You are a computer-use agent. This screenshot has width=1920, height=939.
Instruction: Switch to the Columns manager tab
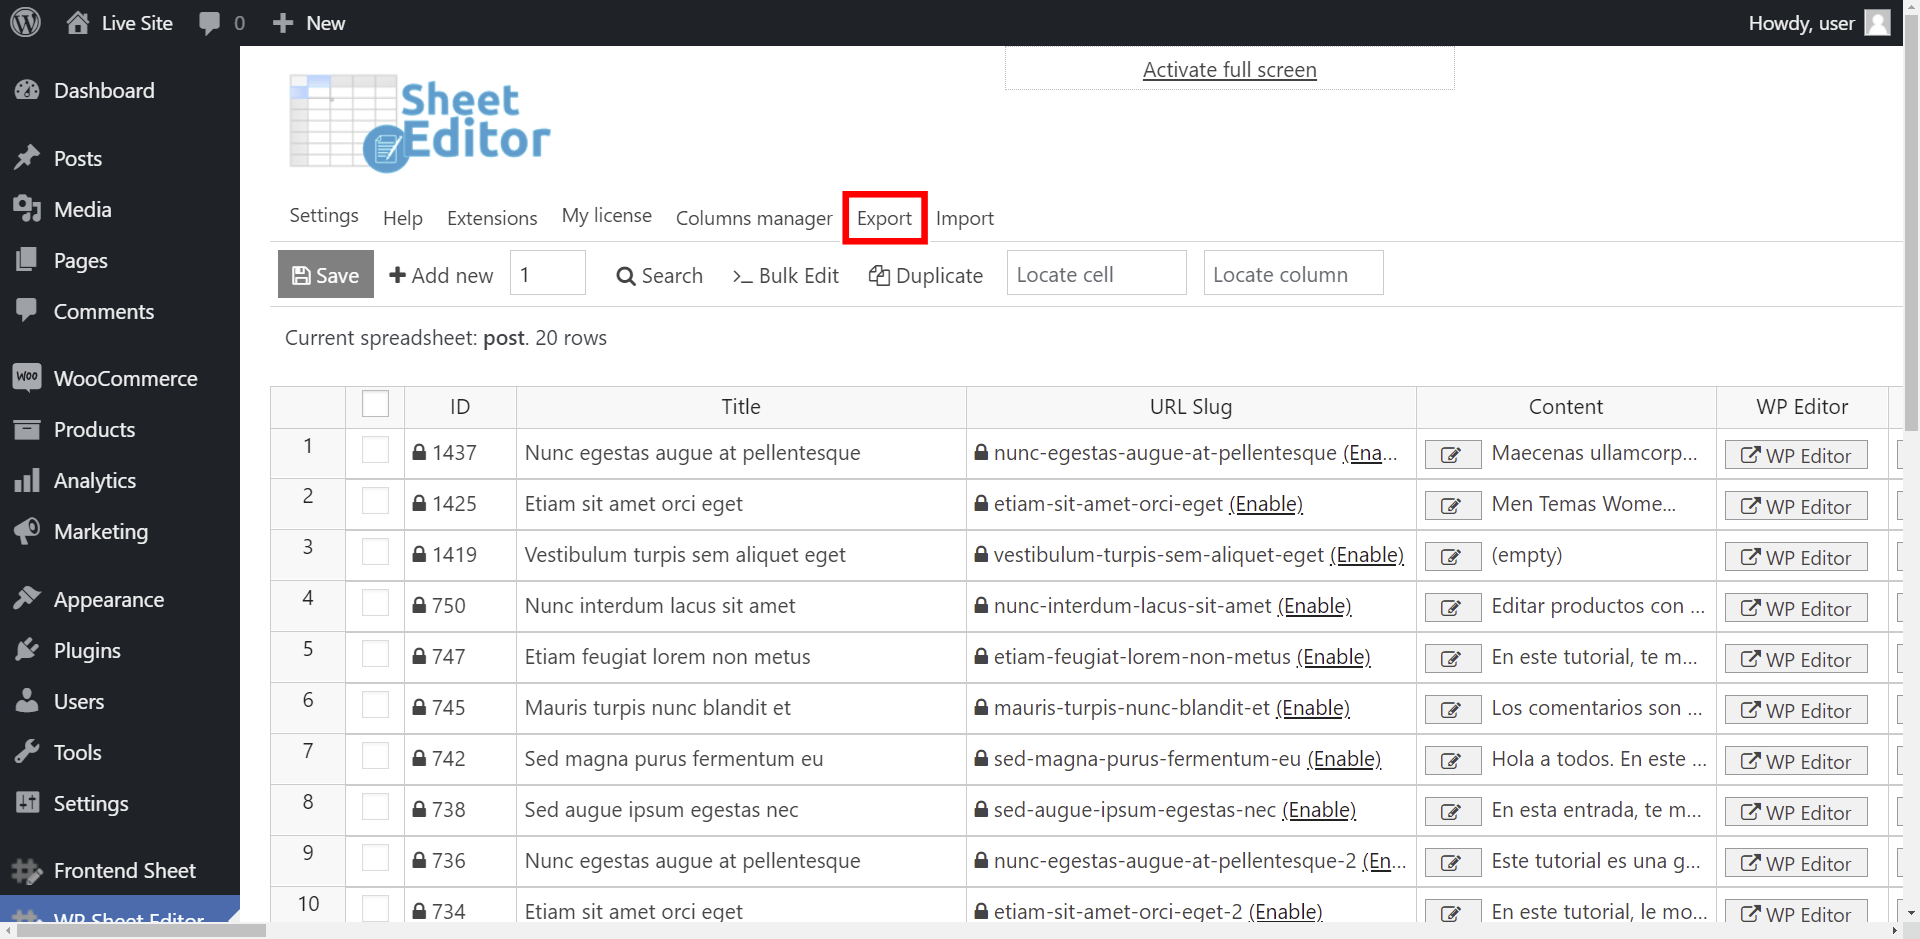coord(754,217)
